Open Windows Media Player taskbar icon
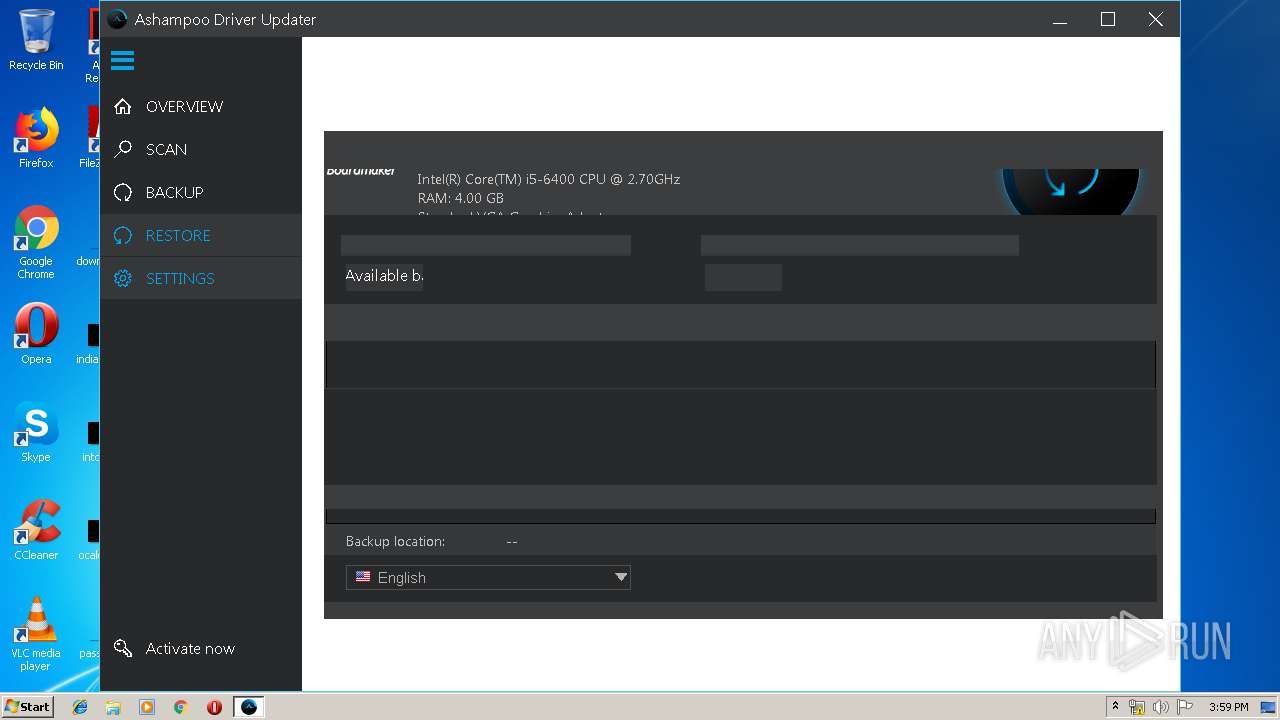This screenshot has height=720, width=1280. 147,707
